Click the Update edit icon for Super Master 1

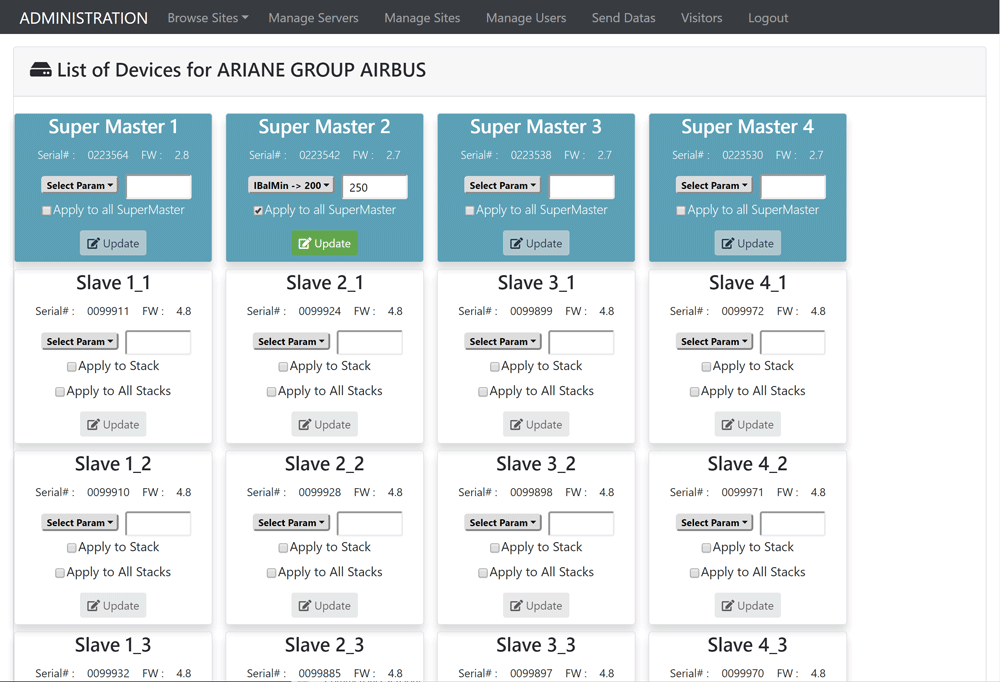tap(93, 243)
